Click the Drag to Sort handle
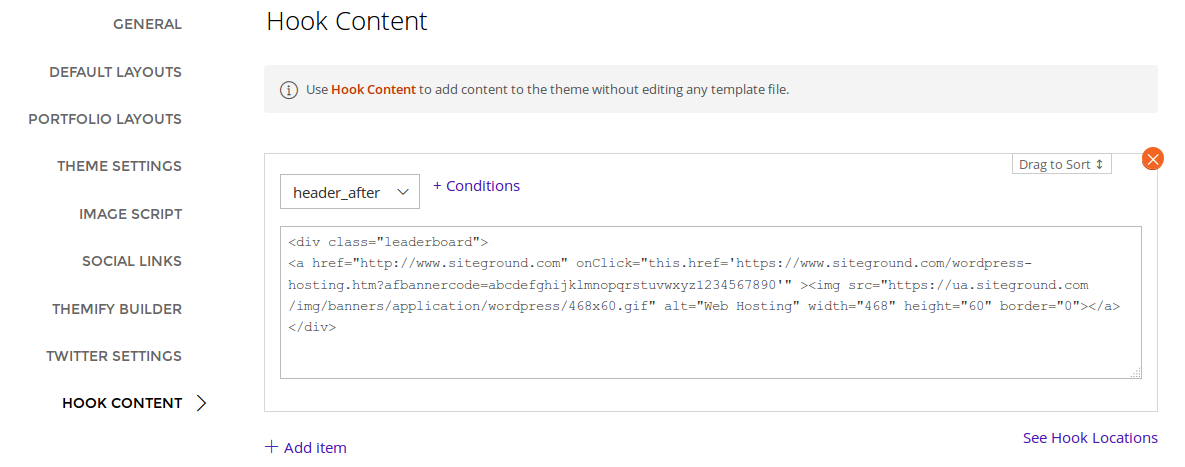The width and height of the screenshot is (1185, 467). [x=1061, y=164]
